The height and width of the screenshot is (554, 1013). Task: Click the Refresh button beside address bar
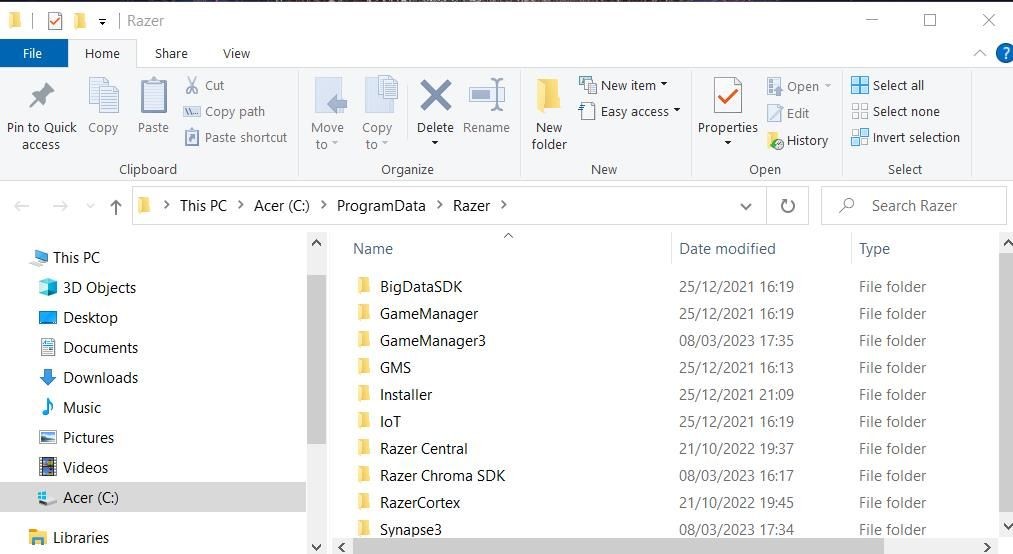tap(788, 206)
